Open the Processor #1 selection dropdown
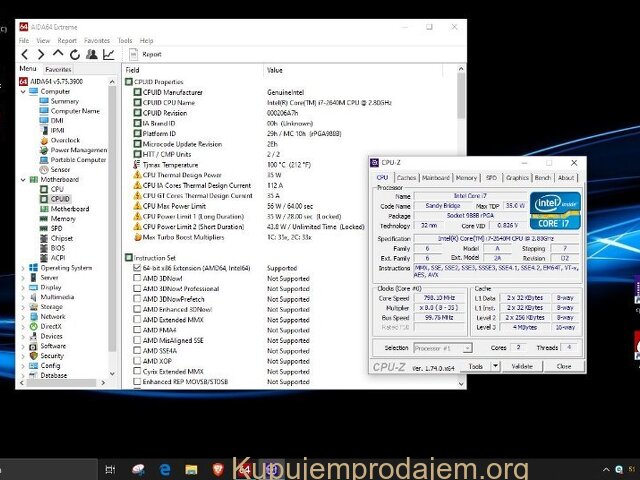This screenshot has height=480, width=640. tap(445, 347)
